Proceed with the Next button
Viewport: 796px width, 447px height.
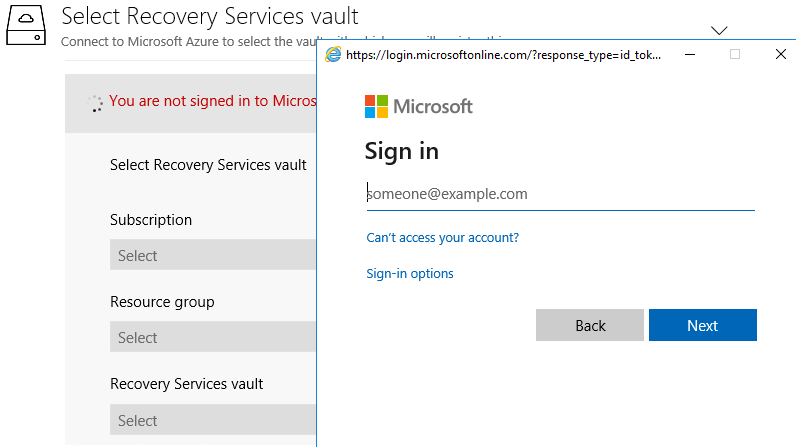pyautogui.click(x=703, y=325)
